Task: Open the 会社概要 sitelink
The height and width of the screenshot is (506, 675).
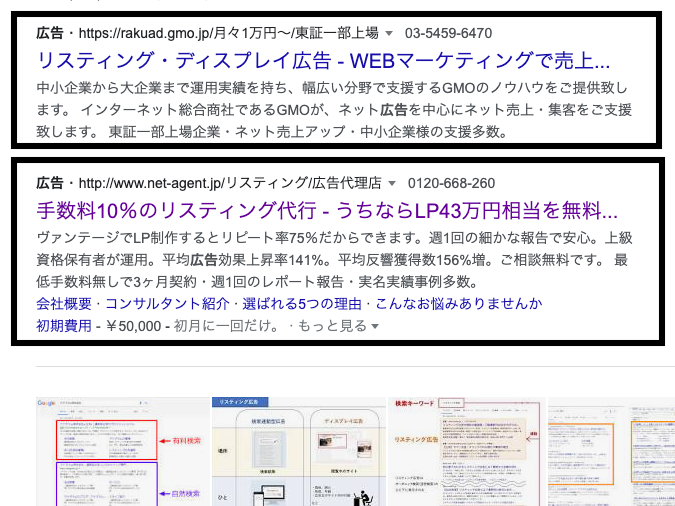Action: pos(64,304)
